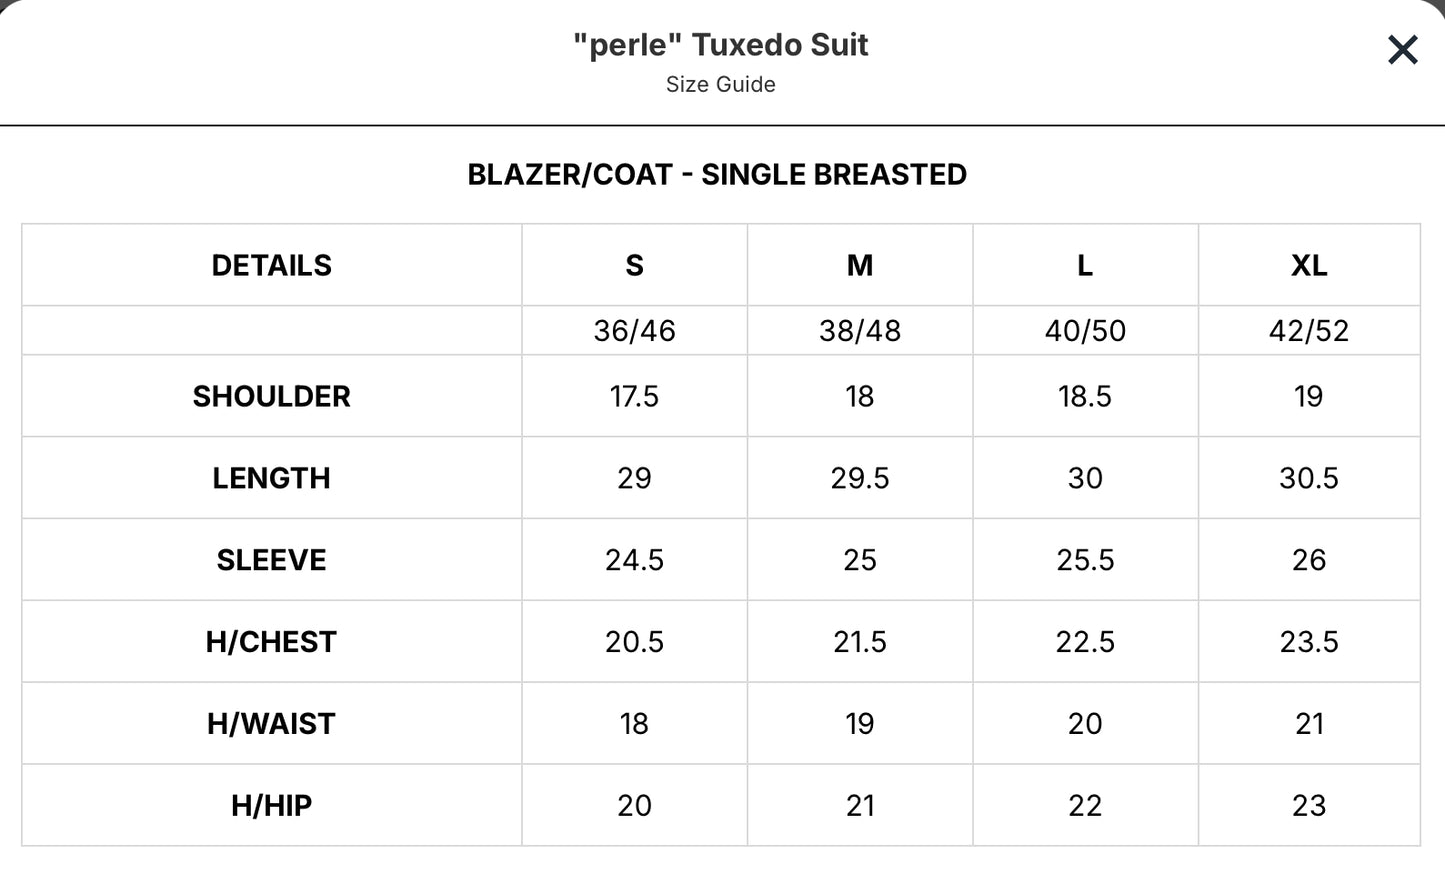
Task: Select the SHOULDER row label
Action: [x=272, y=396]
